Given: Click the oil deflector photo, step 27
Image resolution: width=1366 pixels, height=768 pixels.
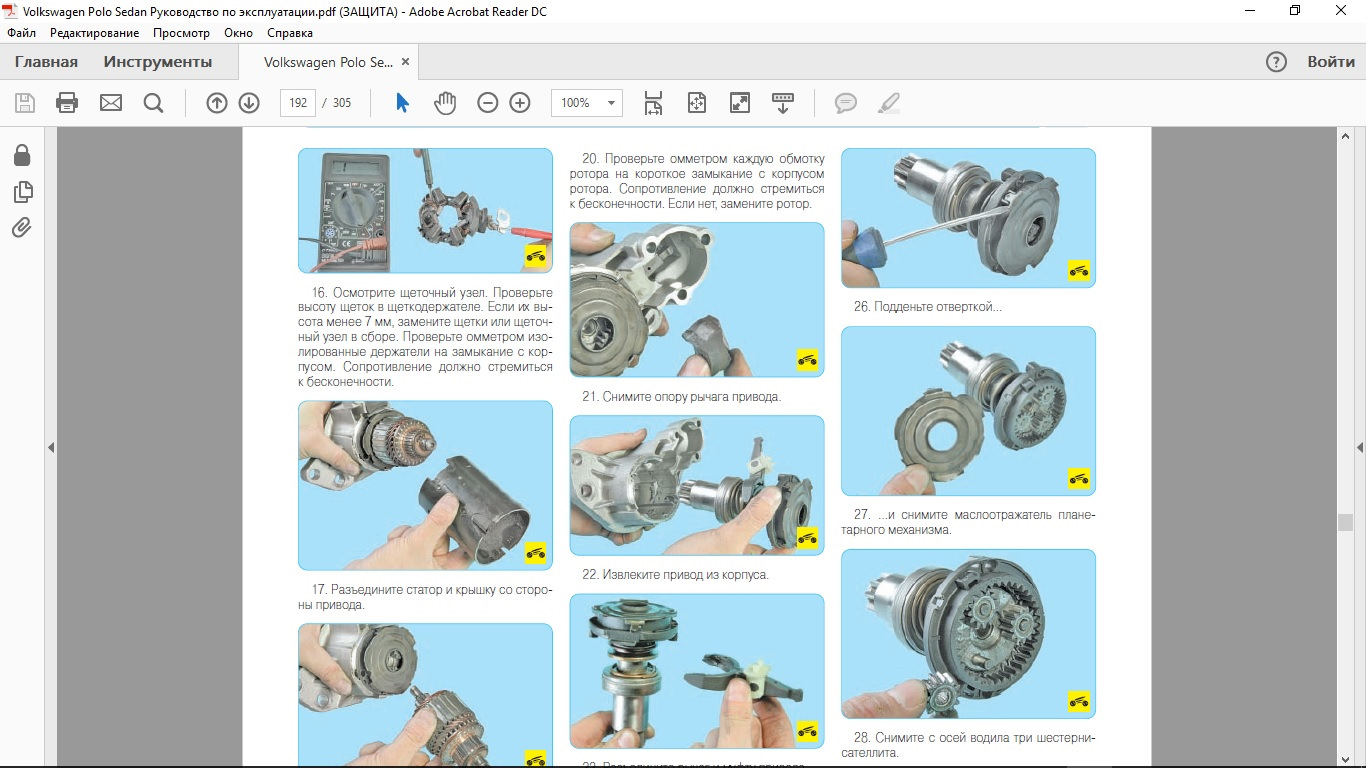Looking at the screenshot, I should pos(968,411).
